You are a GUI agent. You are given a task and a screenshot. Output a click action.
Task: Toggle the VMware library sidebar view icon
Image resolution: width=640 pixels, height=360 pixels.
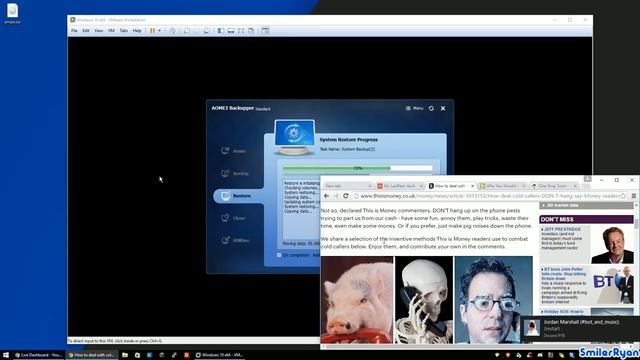click(220, 31)
